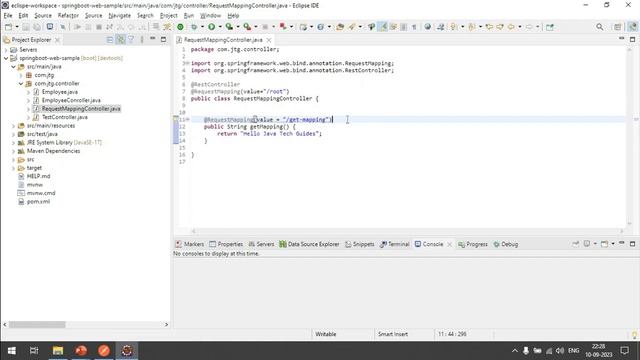This screenshot has height=360, width=640.
Task: Open the New file dropdown arrow
Action: 17,27
